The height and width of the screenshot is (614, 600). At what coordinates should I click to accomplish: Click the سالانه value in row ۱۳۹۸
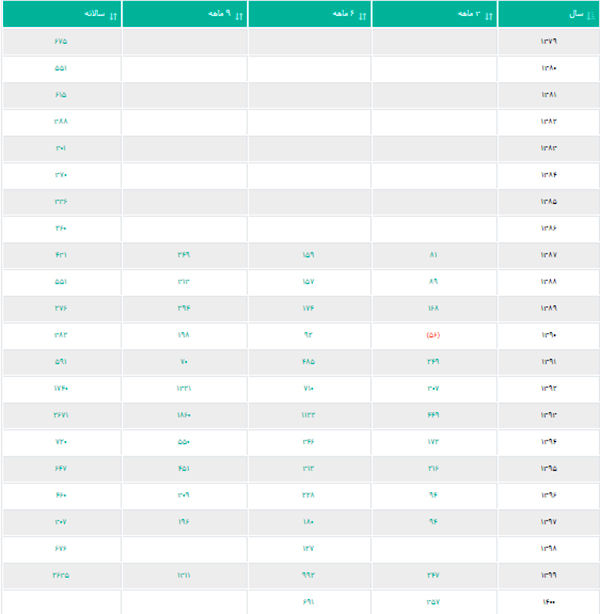[61, 548]
